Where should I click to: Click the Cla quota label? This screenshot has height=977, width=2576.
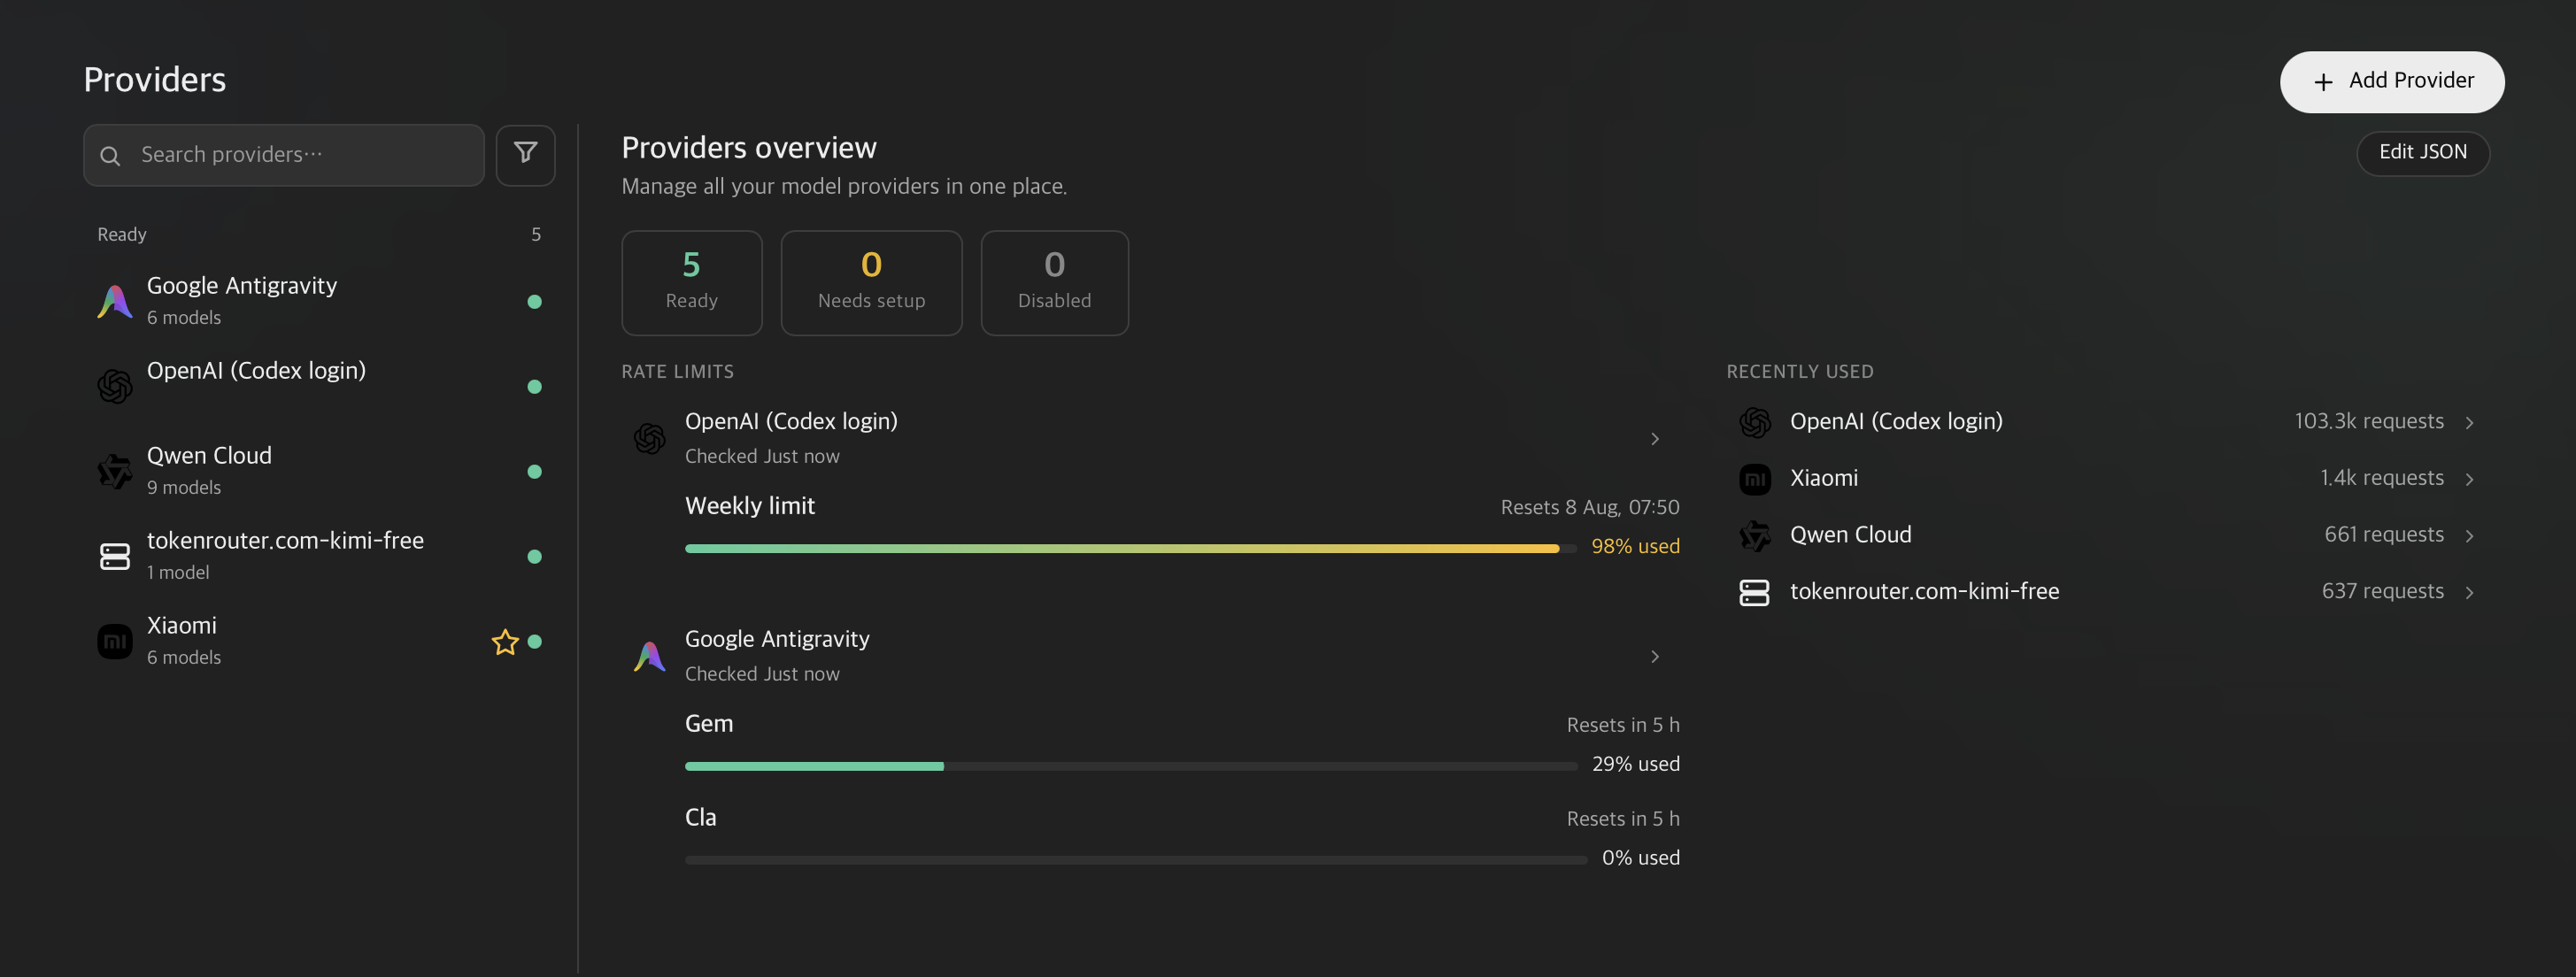click(x=701, y=818)
